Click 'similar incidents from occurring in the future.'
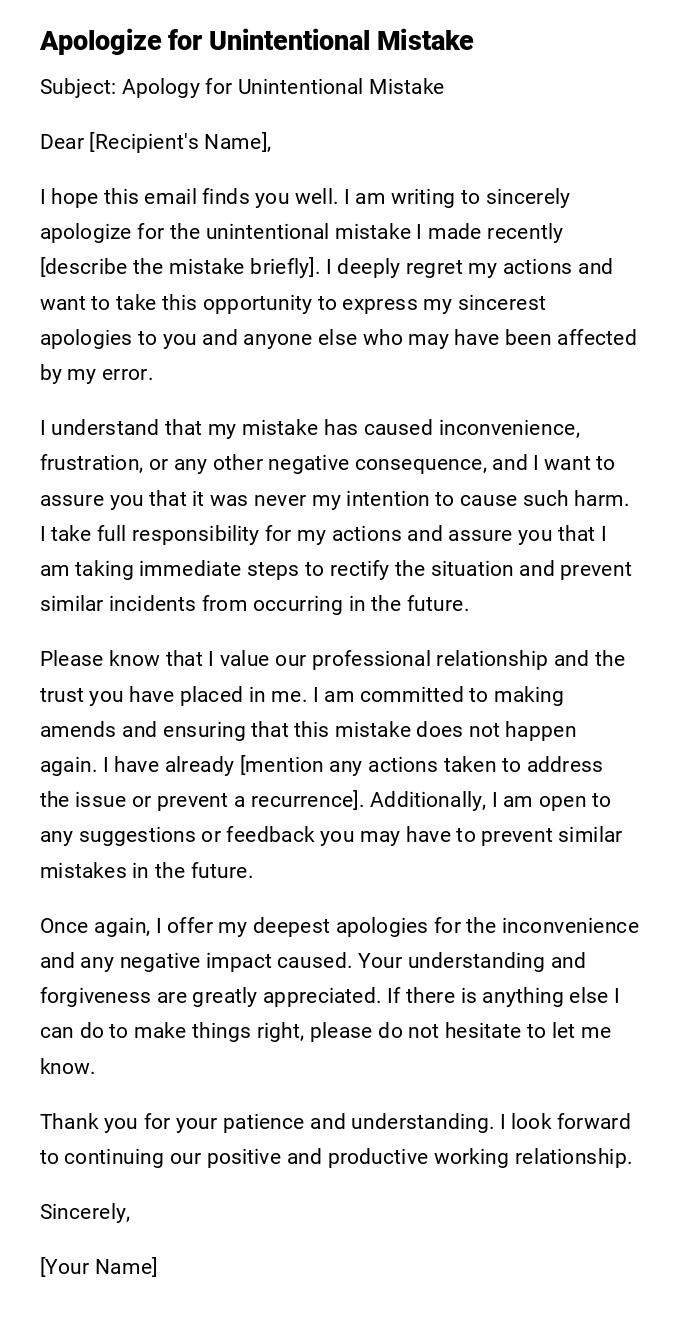 click(254, 604)
